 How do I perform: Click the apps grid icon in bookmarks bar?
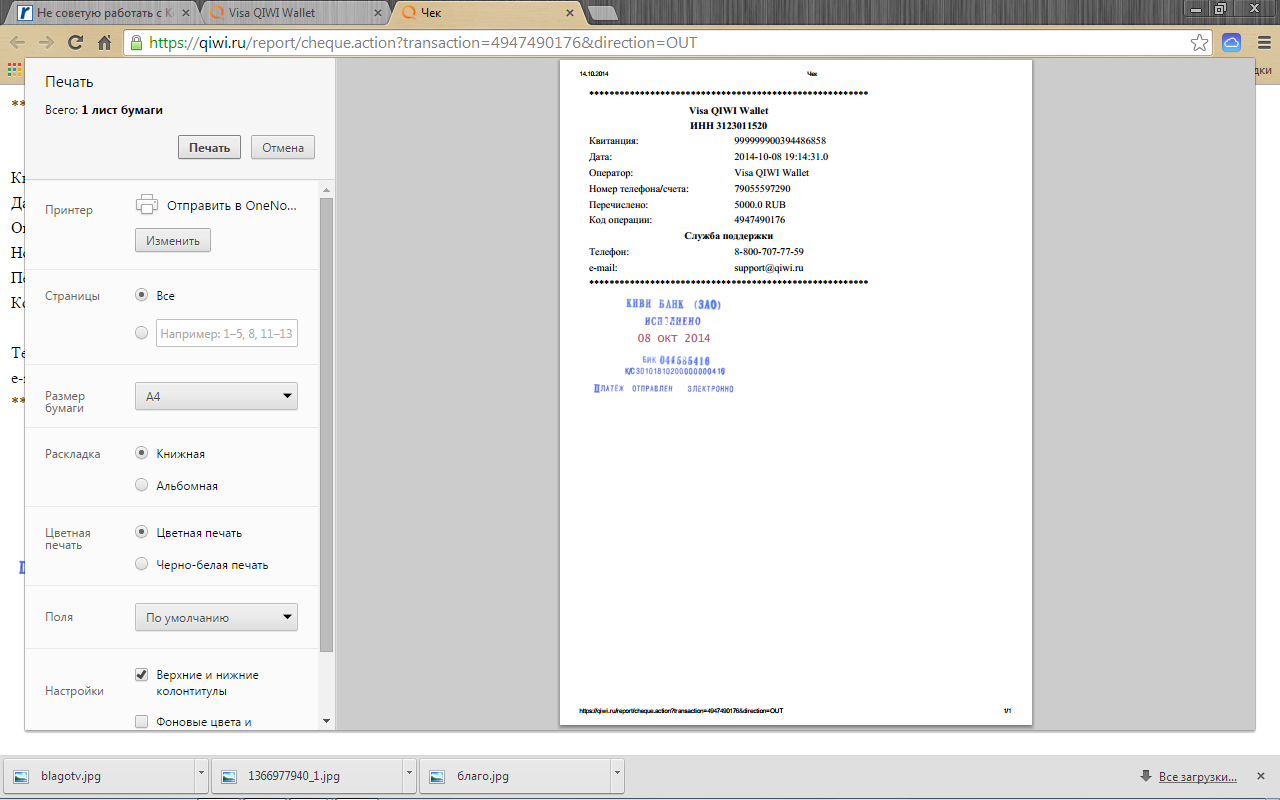[x=14, y=70]
